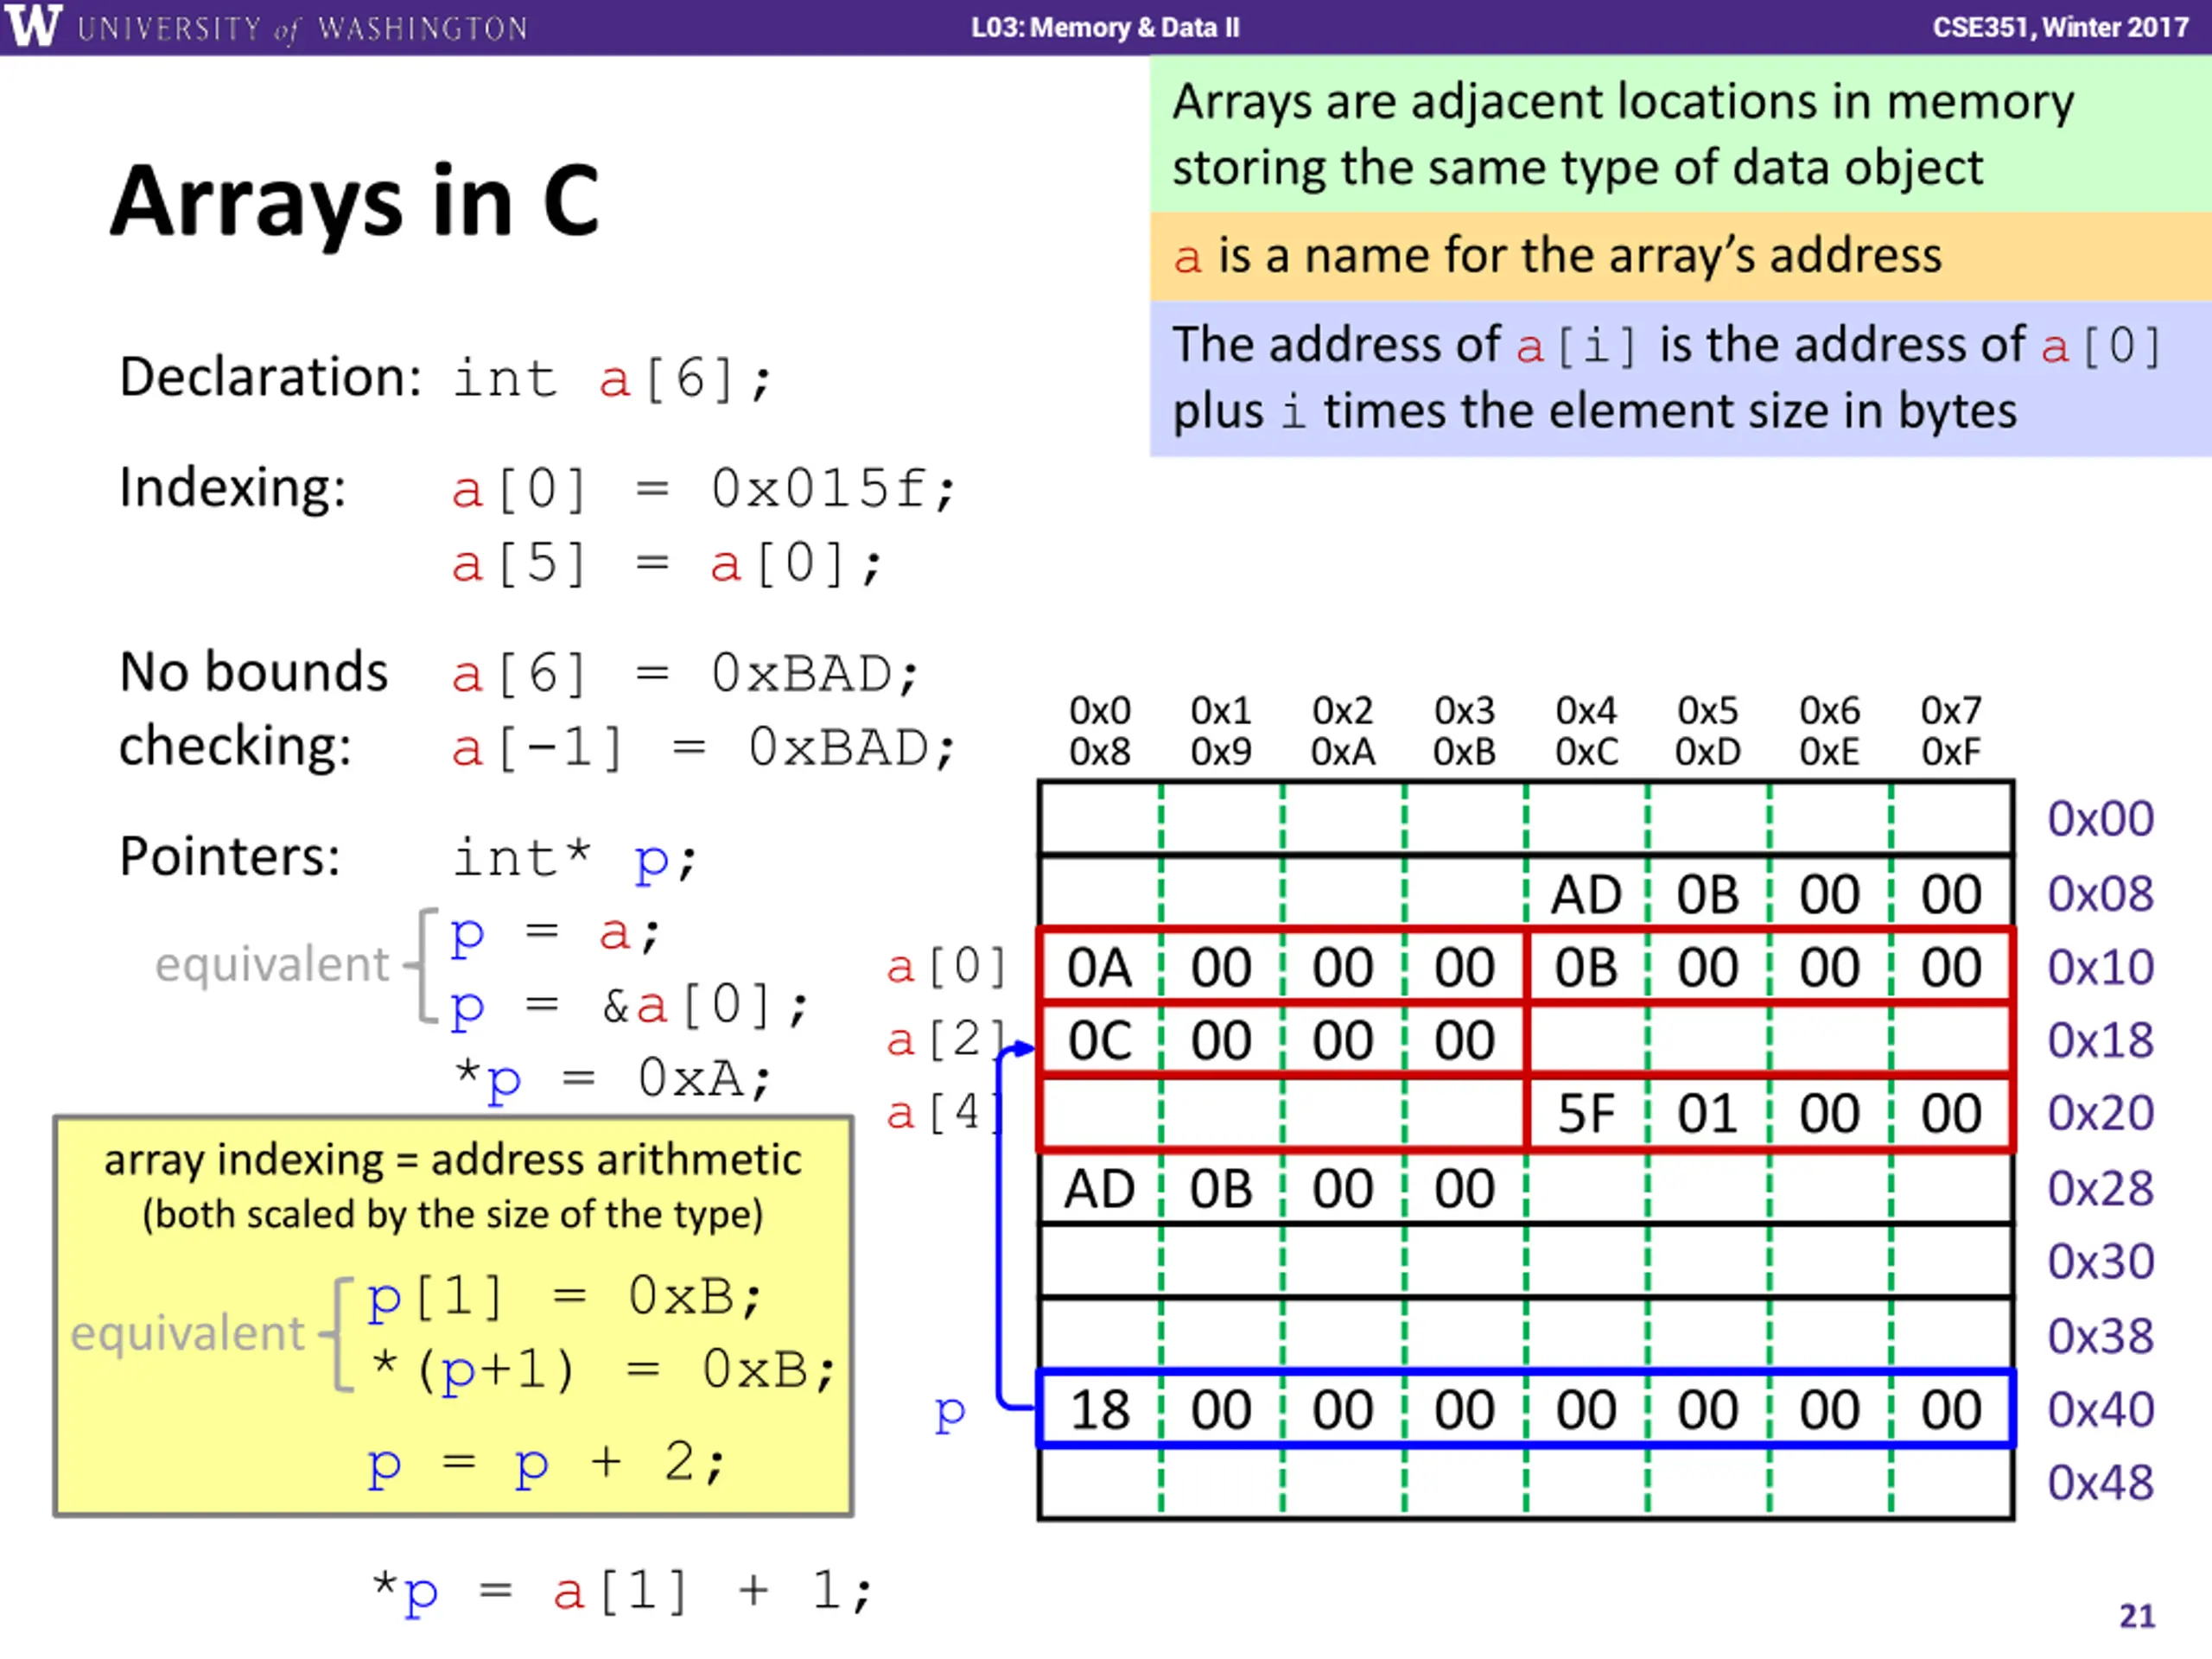Viewport: 2212px width, 1659px height.
Task: Click the University of Washington W logo
Action: pos(33,26)
